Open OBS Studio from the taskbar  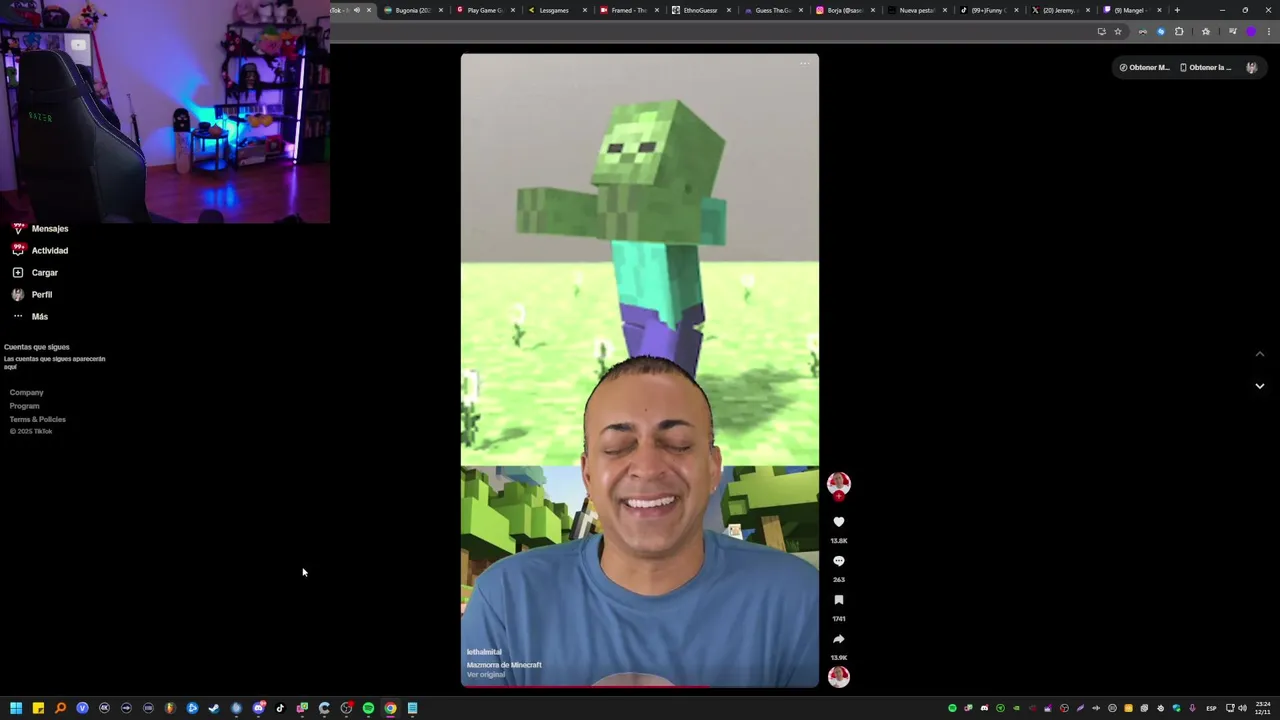(346, 708)
